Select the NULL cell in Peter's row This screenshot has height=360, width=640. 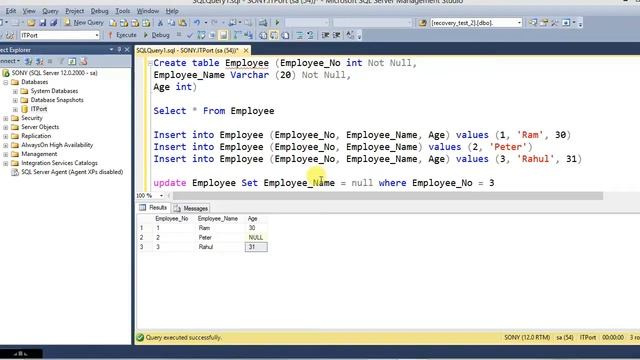(x=256, y=238)
